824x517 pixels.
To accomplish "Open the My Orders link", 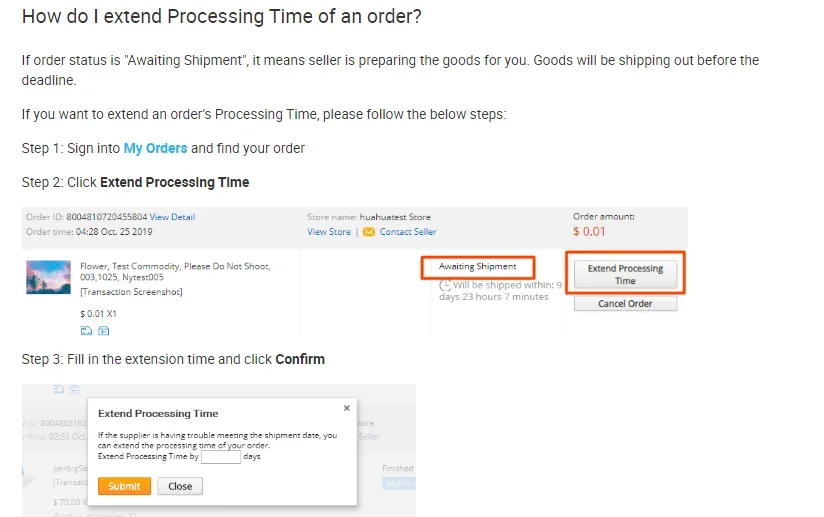I will [155, 148].
